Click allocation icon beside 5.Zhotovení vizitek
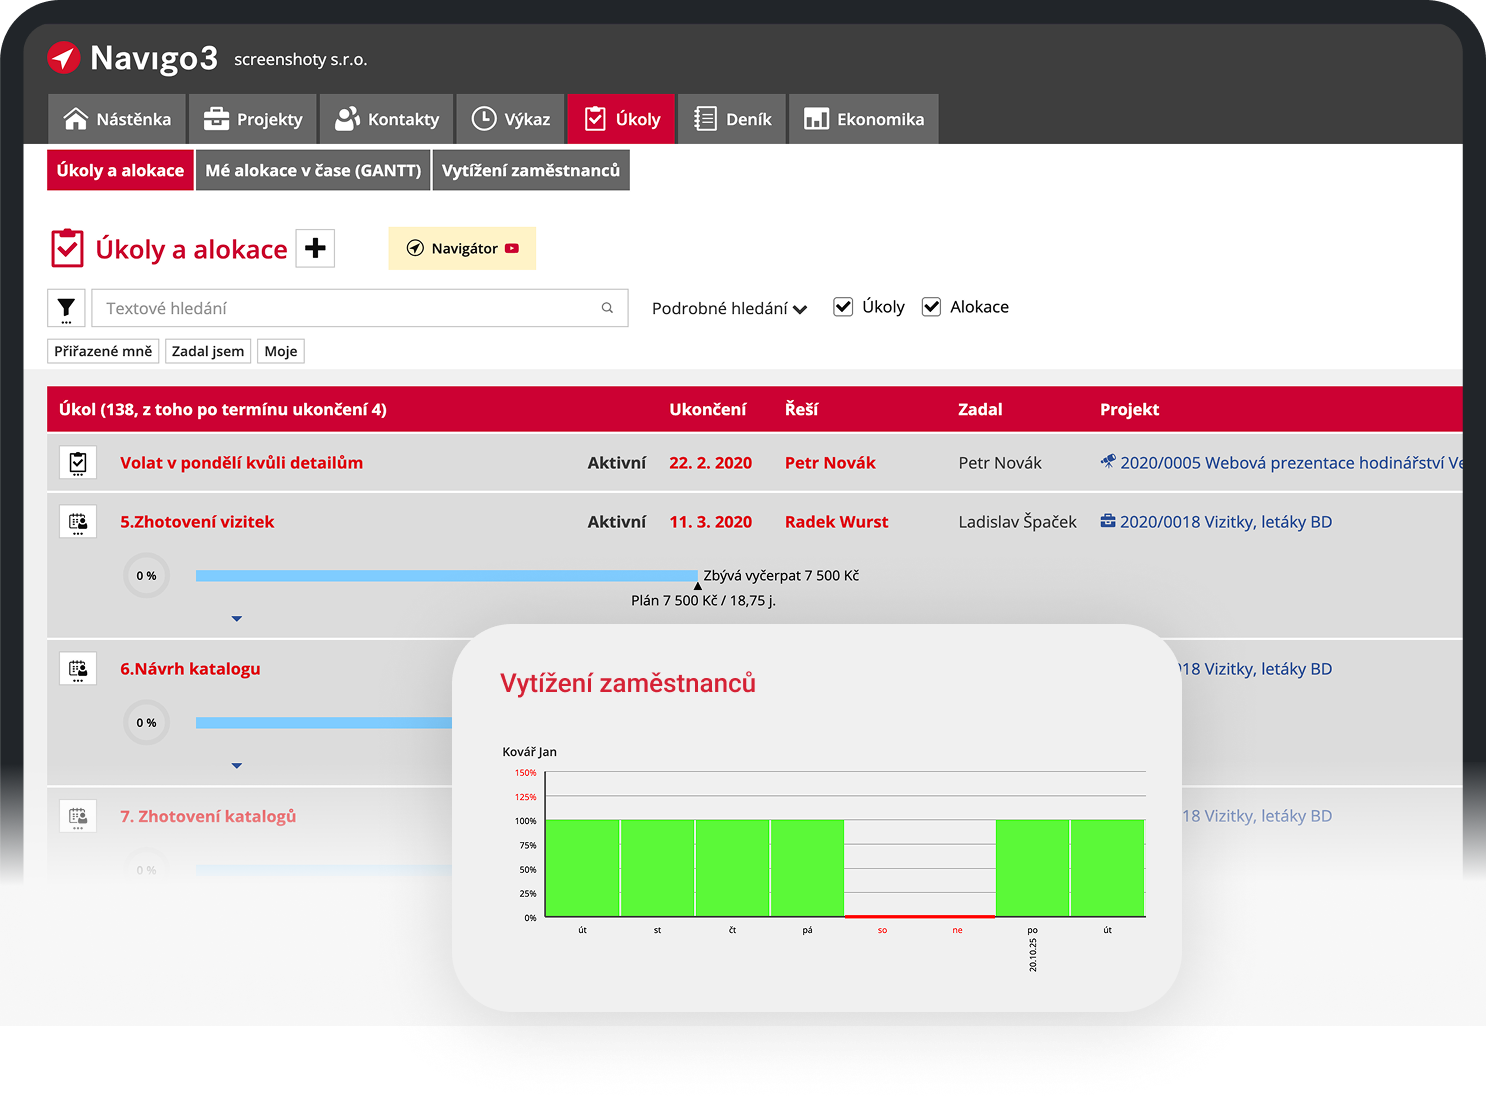This screenshot has width=1486, height=1108. [x=78, y=522]
